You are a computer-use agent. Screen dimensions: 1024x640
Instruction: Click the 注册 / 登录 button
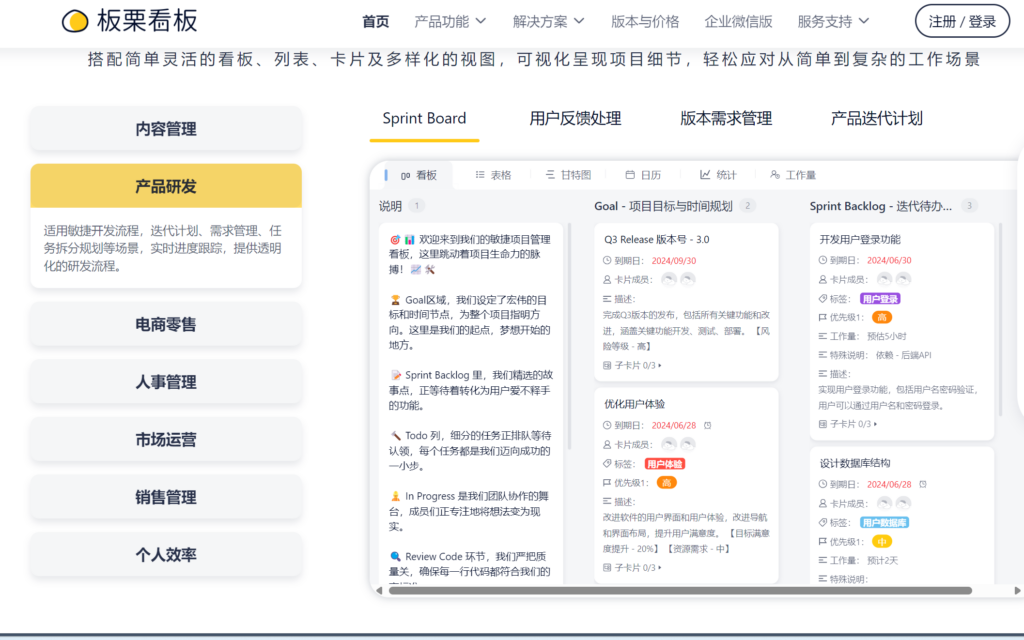tap(962, 19)
